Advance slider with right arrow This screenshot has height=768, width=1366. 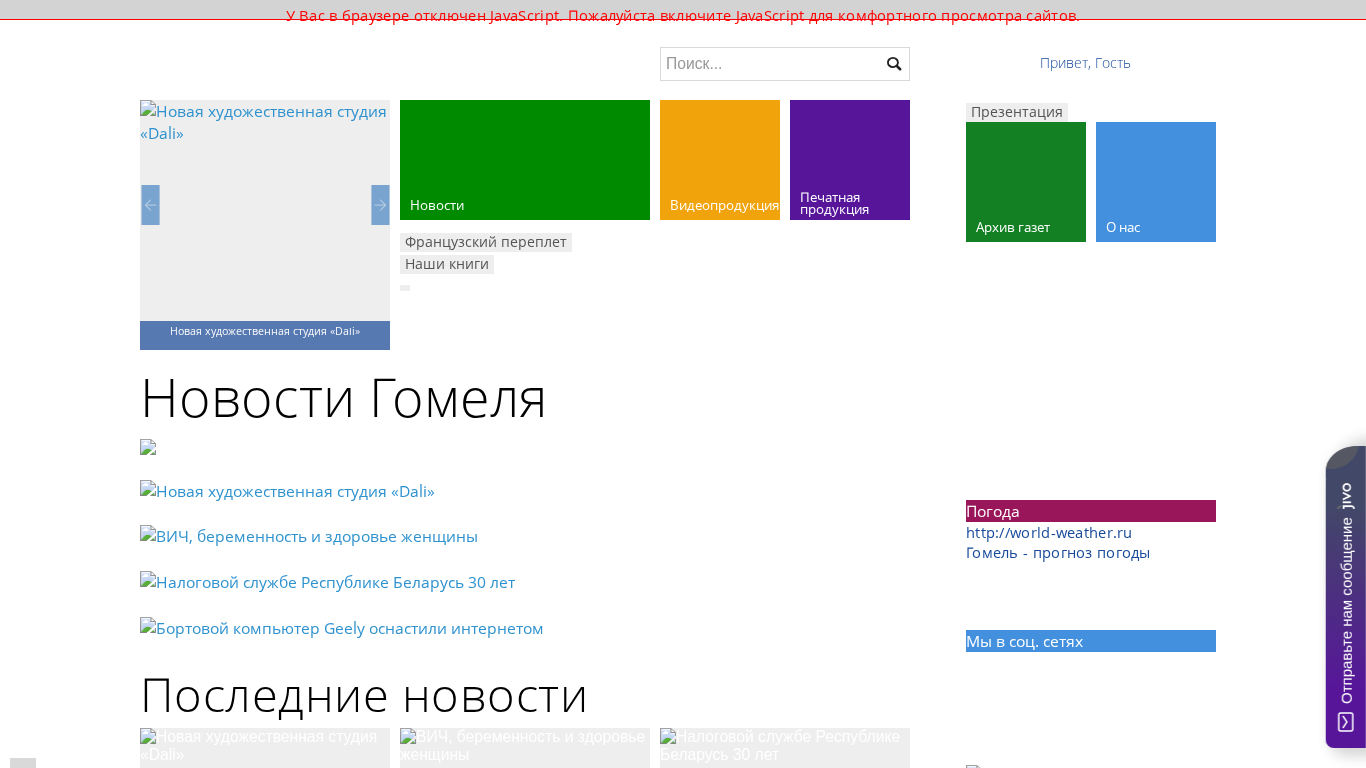point(380,205)
